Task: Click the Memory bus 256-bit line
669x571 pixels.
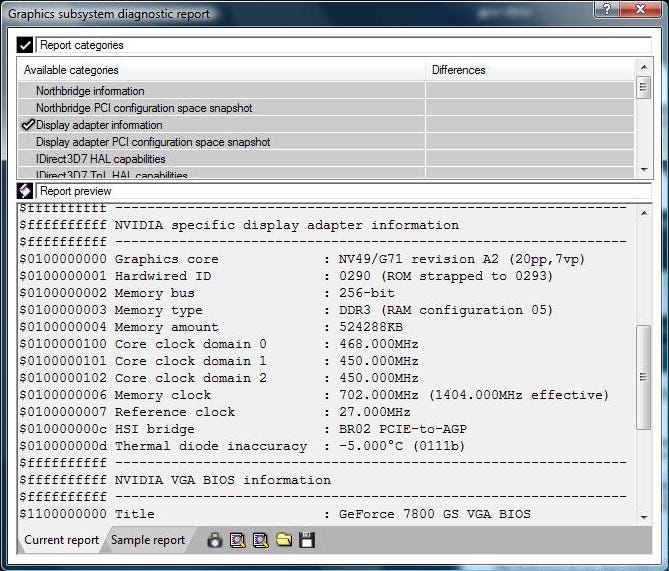Action: (207, 293)
